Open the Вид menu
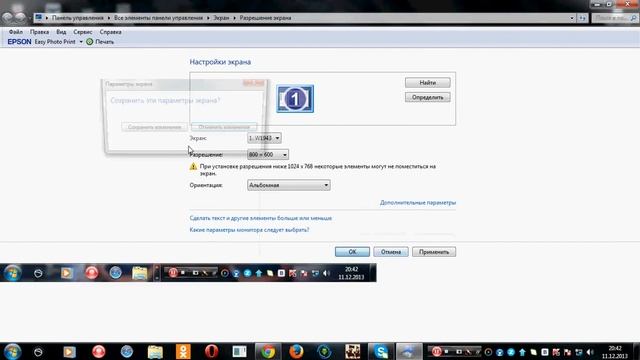This screenshot has height=360, width=640. point(61,32)
